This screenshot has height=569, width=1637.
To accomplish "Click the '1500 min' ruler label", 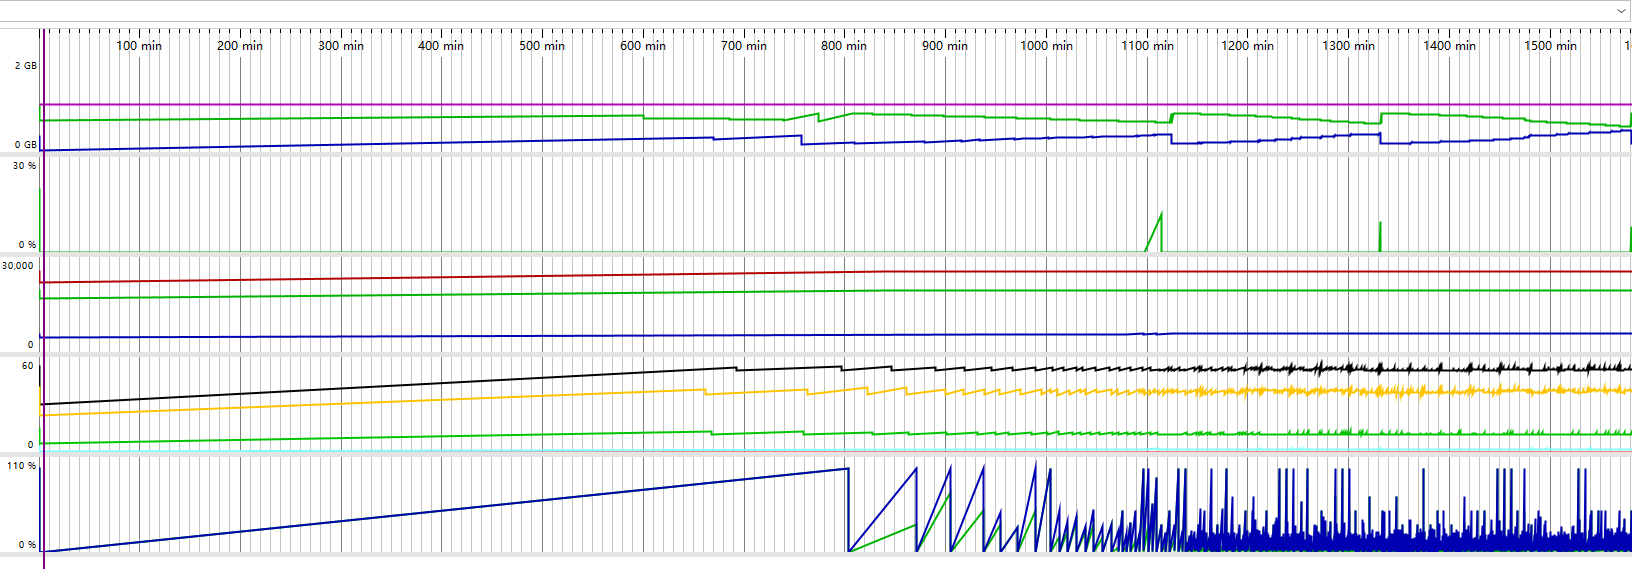I will click(x=1550, y=46).
